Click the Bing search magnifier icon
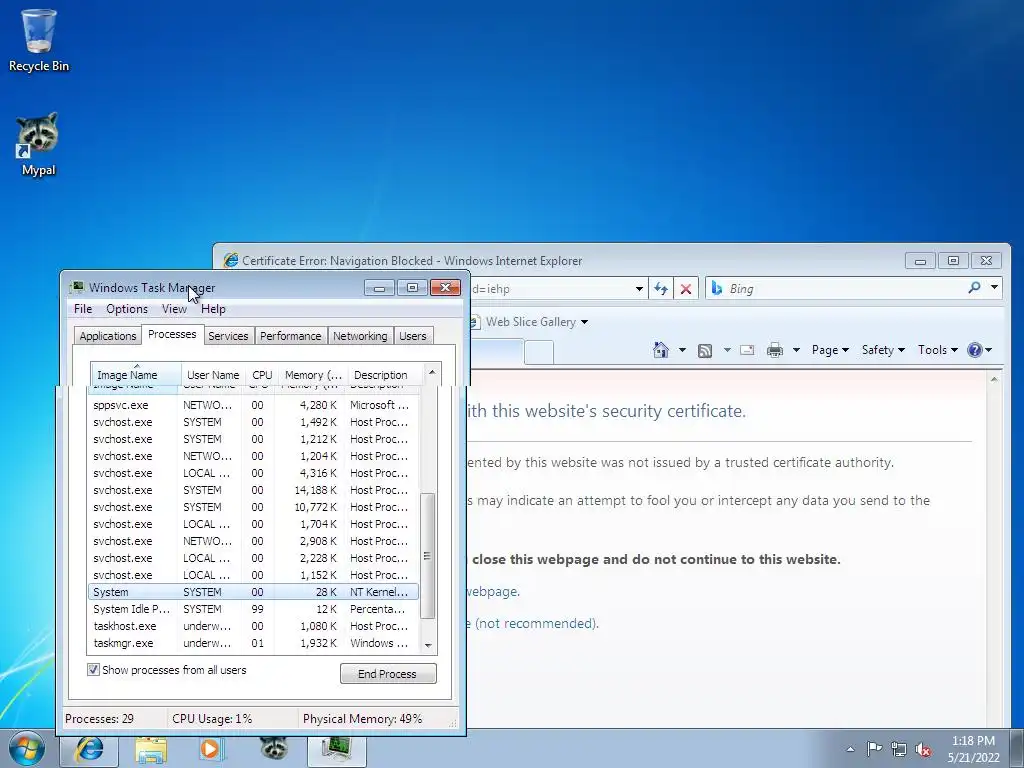1024x768 pixels. click(x=974, y=287)
